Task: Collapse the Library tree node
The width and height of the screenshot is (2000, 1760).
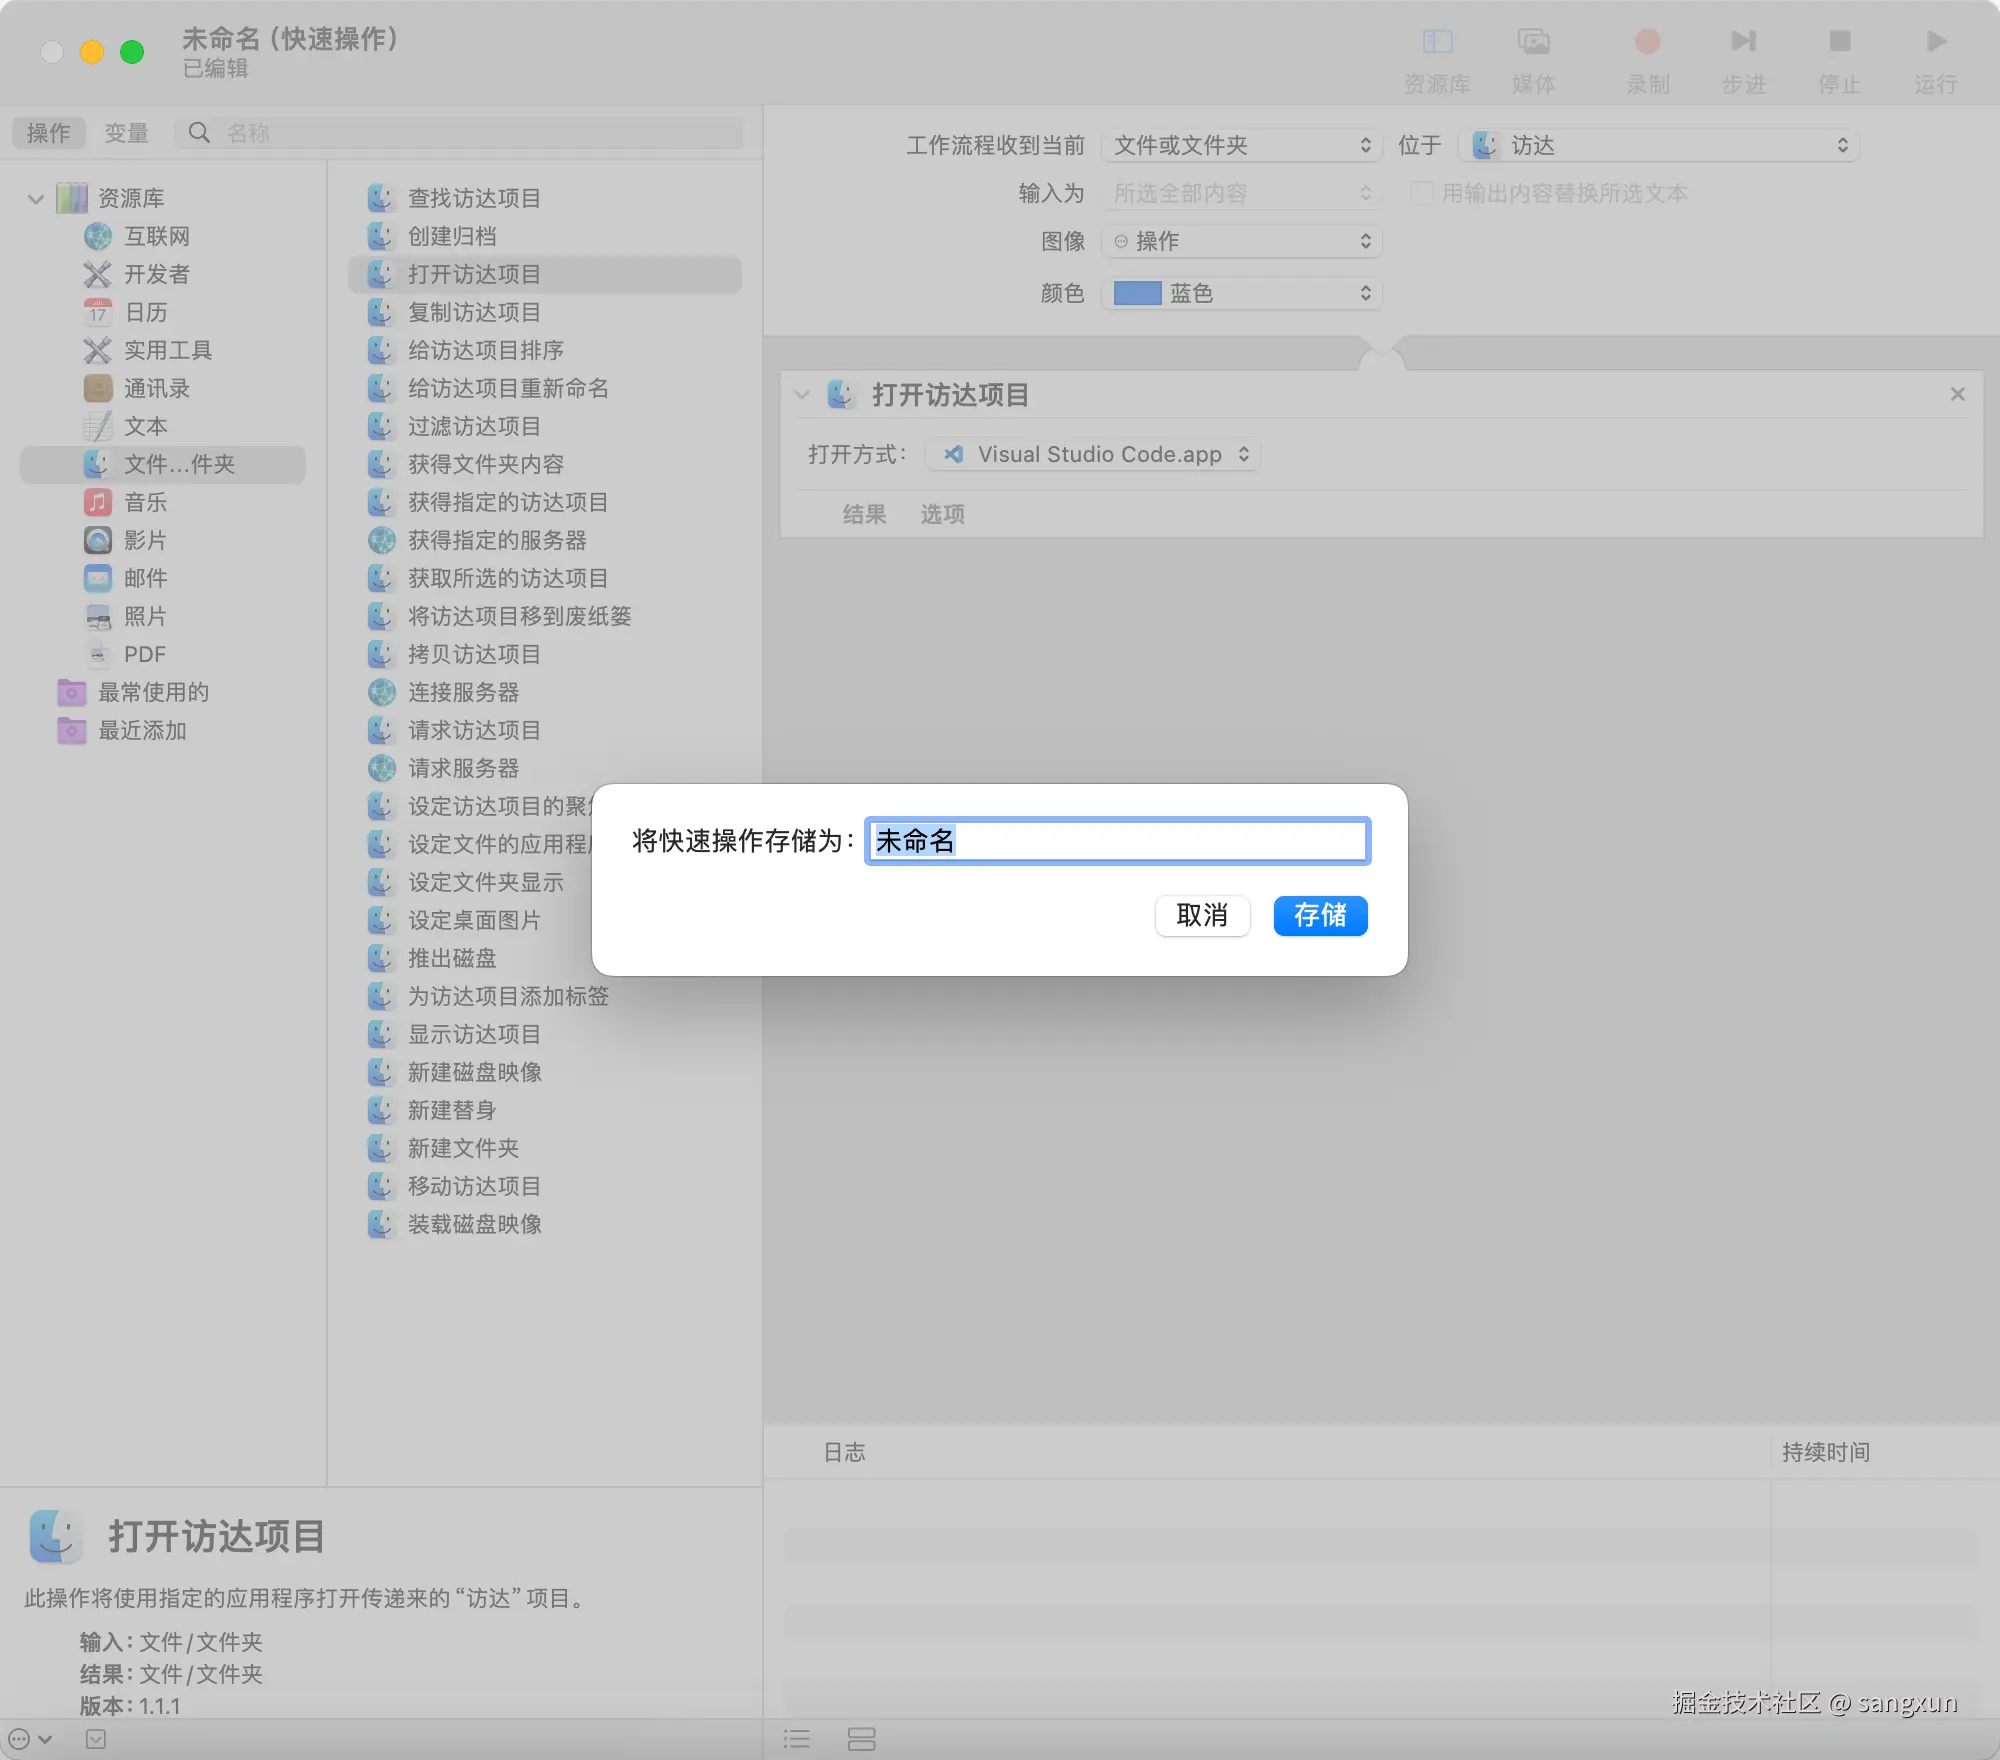Action: point(36,198)
